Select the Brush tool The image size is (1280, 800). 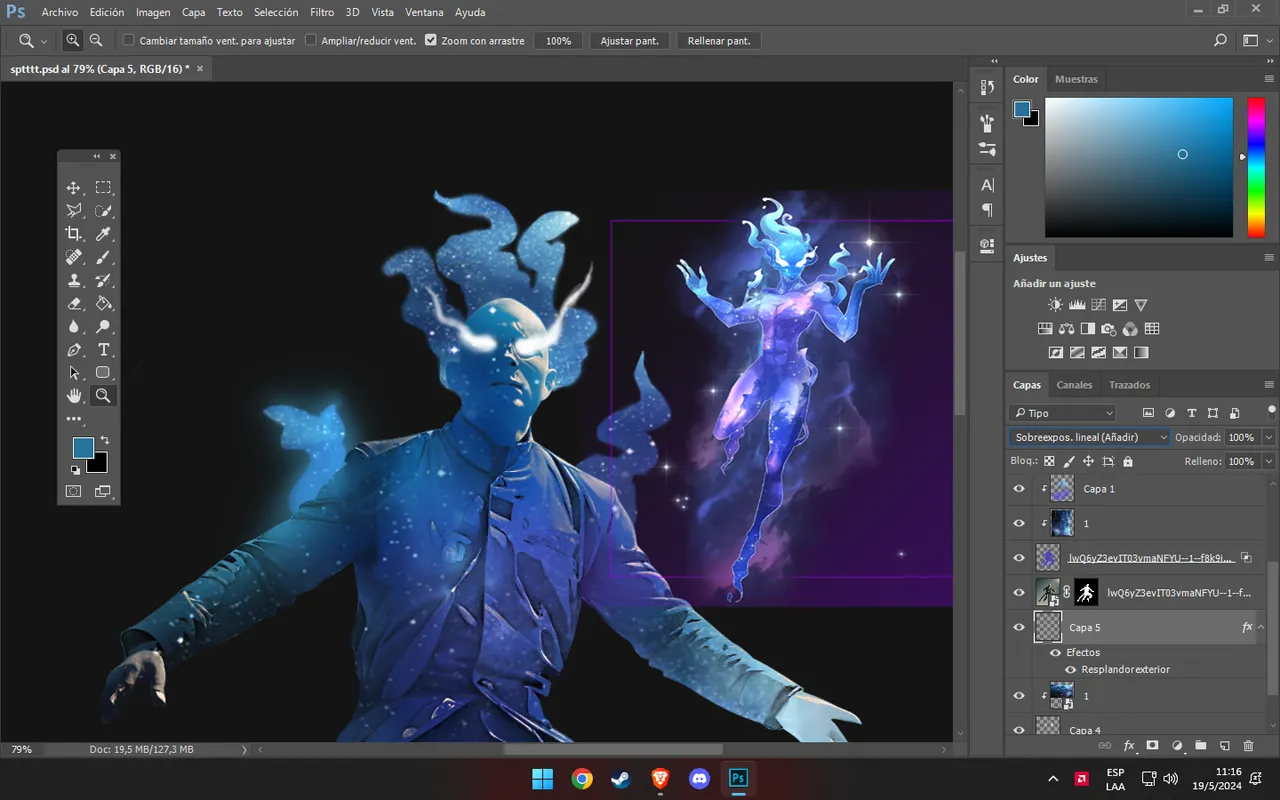click(x=103, y=257)
